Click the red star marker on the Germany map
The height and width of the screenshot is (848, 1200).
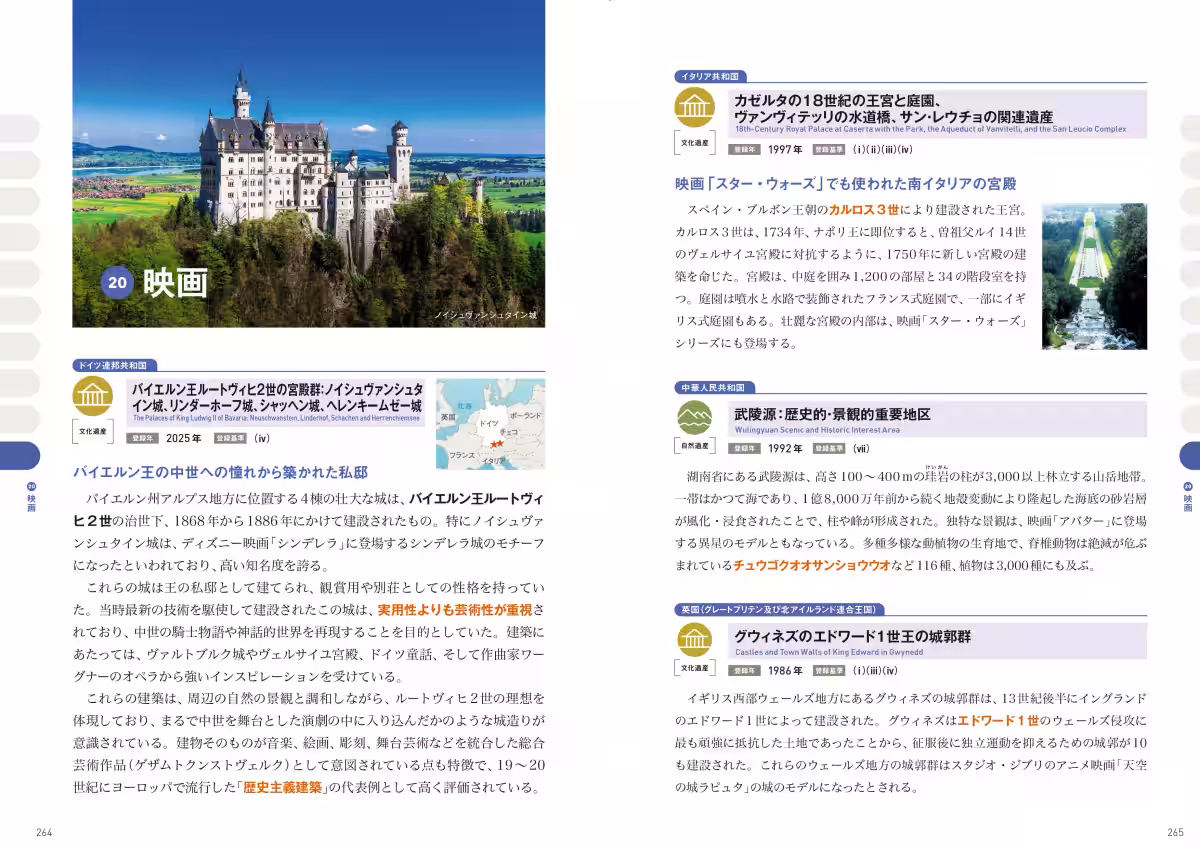click(497, 444)
